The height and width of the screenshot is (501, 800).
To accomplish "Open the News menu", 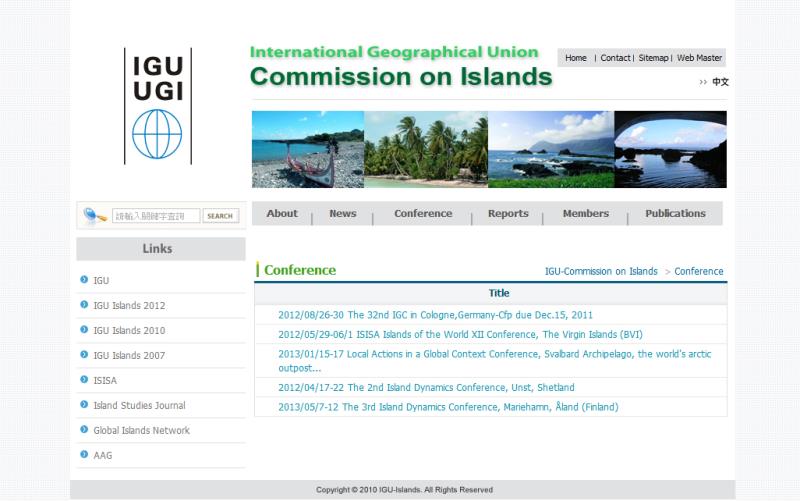I will pos(343,213).
